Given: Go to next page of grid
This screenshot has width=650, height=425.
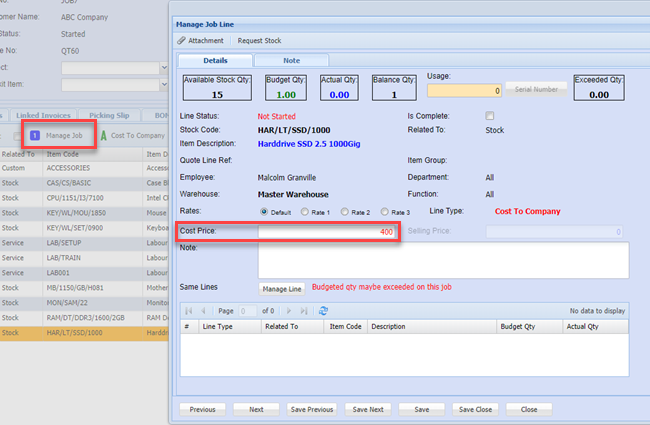Looking at the screenshot, I should [x=291, y=311].
